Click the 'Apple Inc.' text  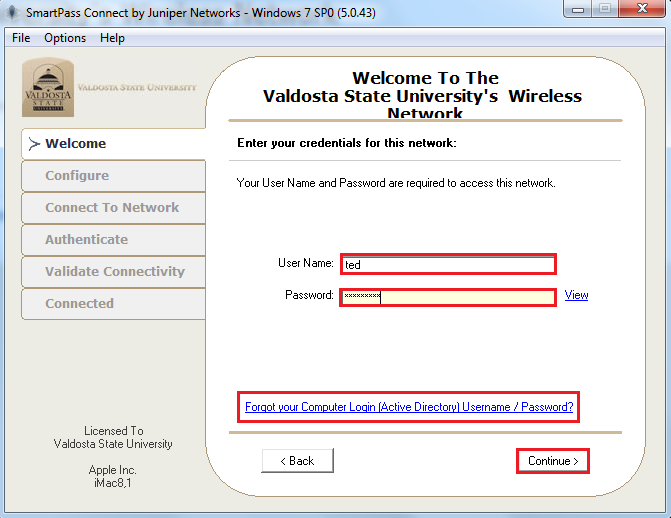pyautogui.click(x=113, y=470)
